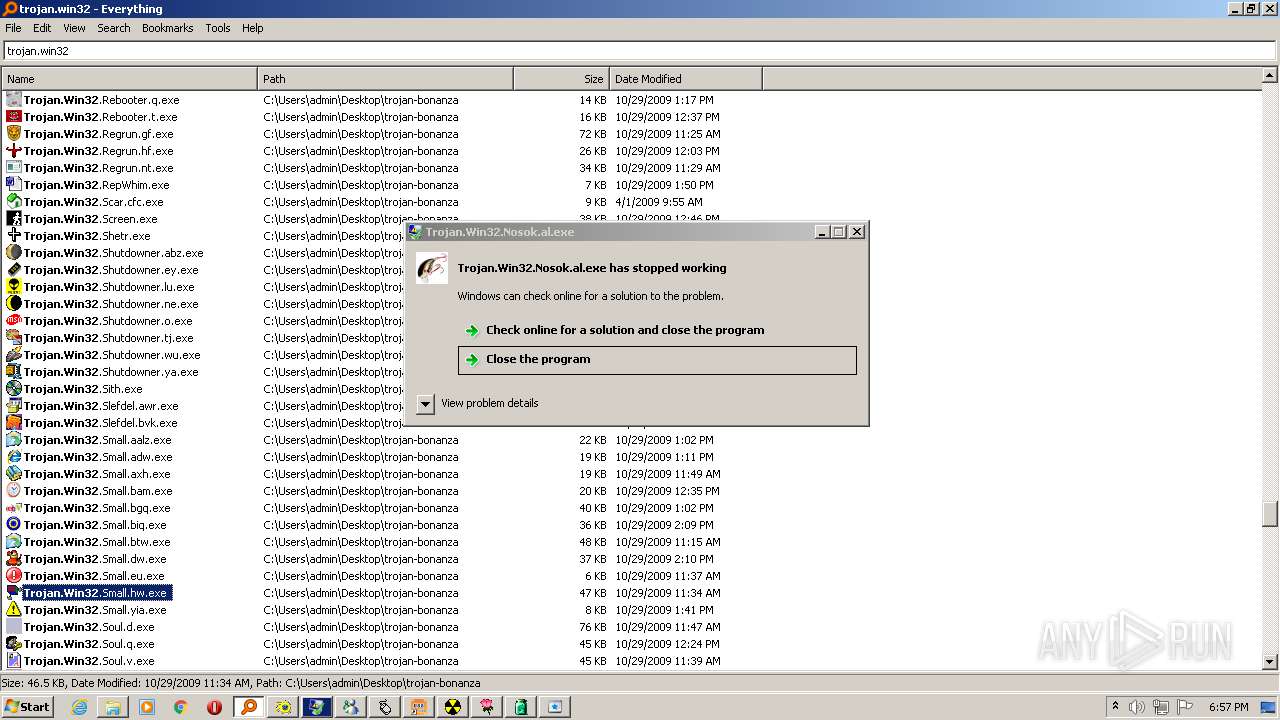Image resolution: width=1280 pixels, height=720 pixels.
Task: Click the scroll down arrow of results list
Action: coord(1270,661)
